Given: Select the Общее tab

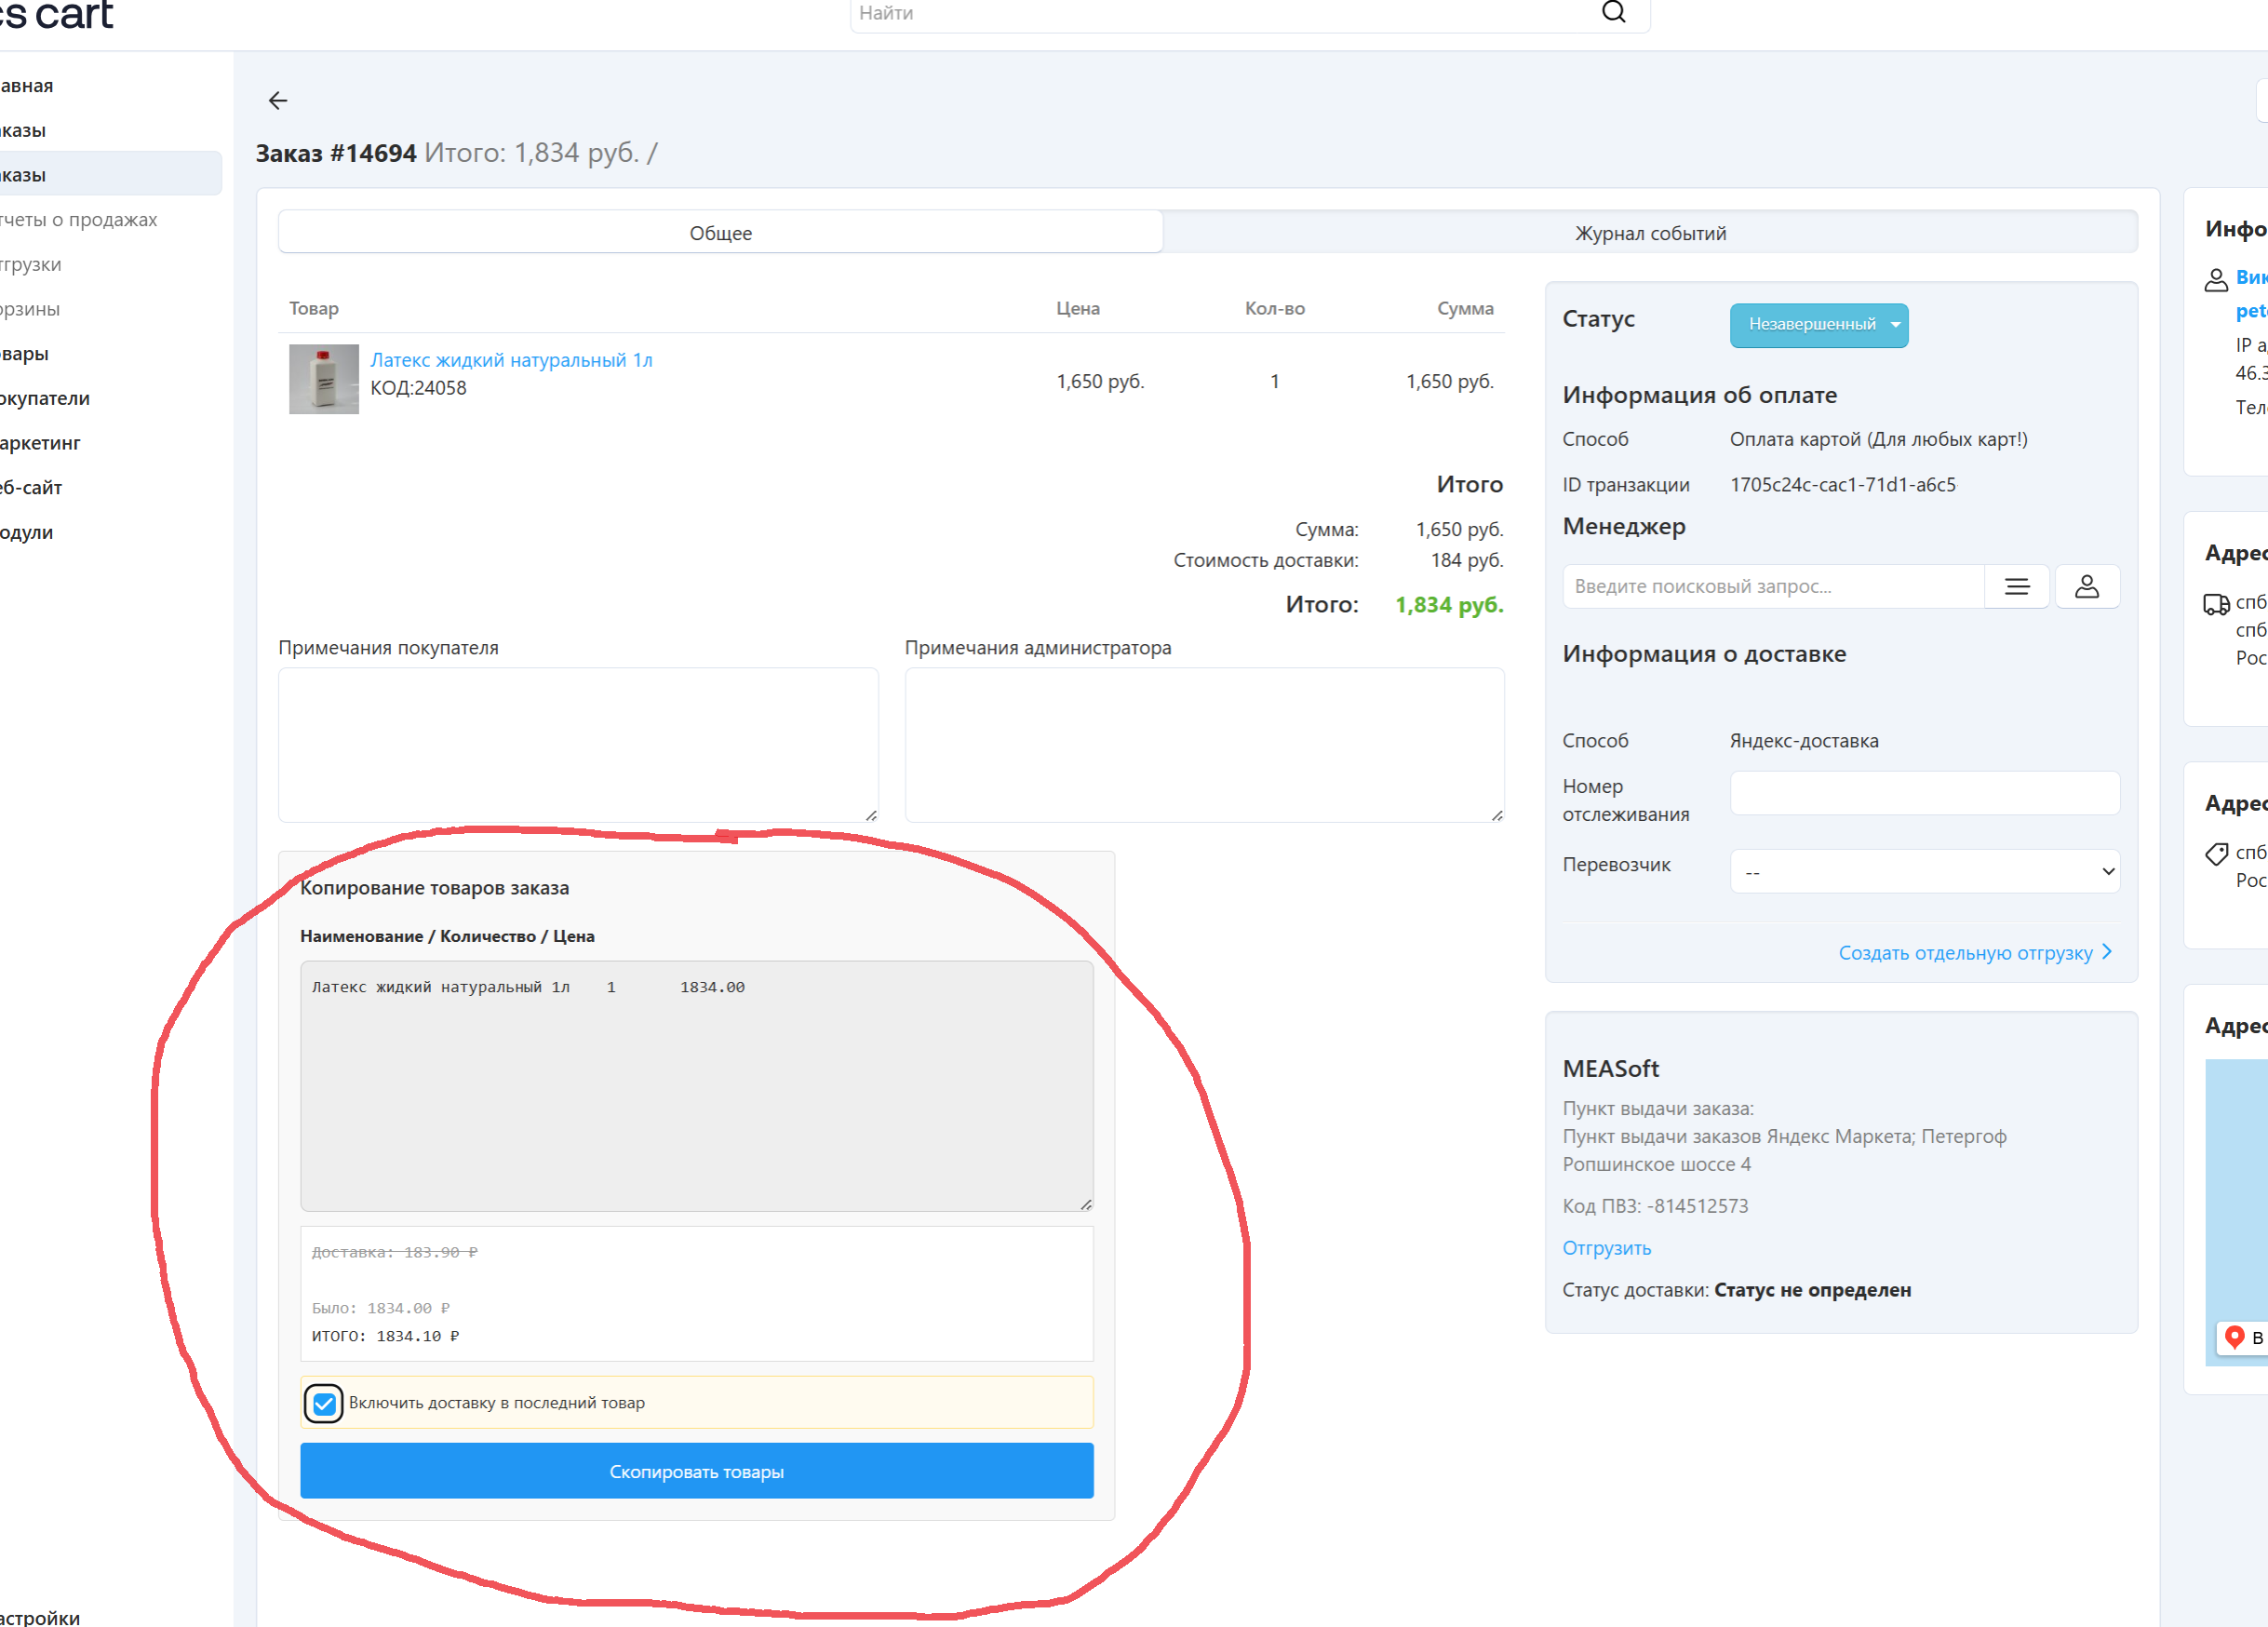Looking at the screenshot, I should [x=720, y=233].
